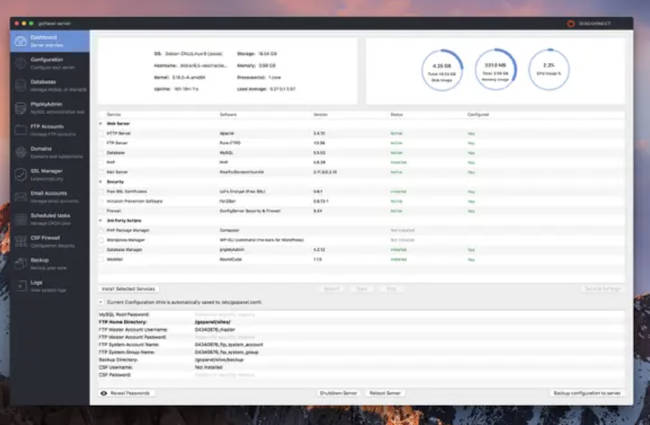Click the Install Selected Services button
This screenshot has width=650, height=425.
[x=130, y=288]
